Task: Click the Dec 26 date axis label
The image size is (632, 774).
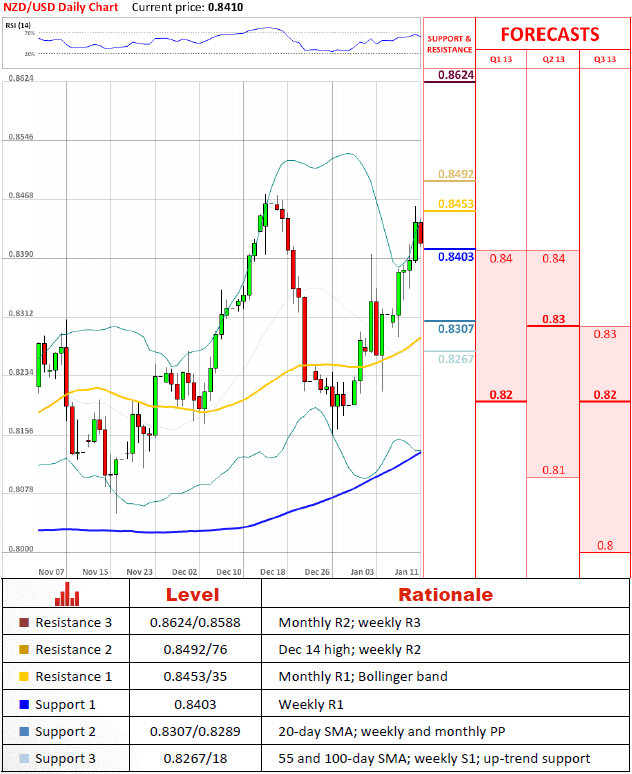Action: [x=317, y=572]
